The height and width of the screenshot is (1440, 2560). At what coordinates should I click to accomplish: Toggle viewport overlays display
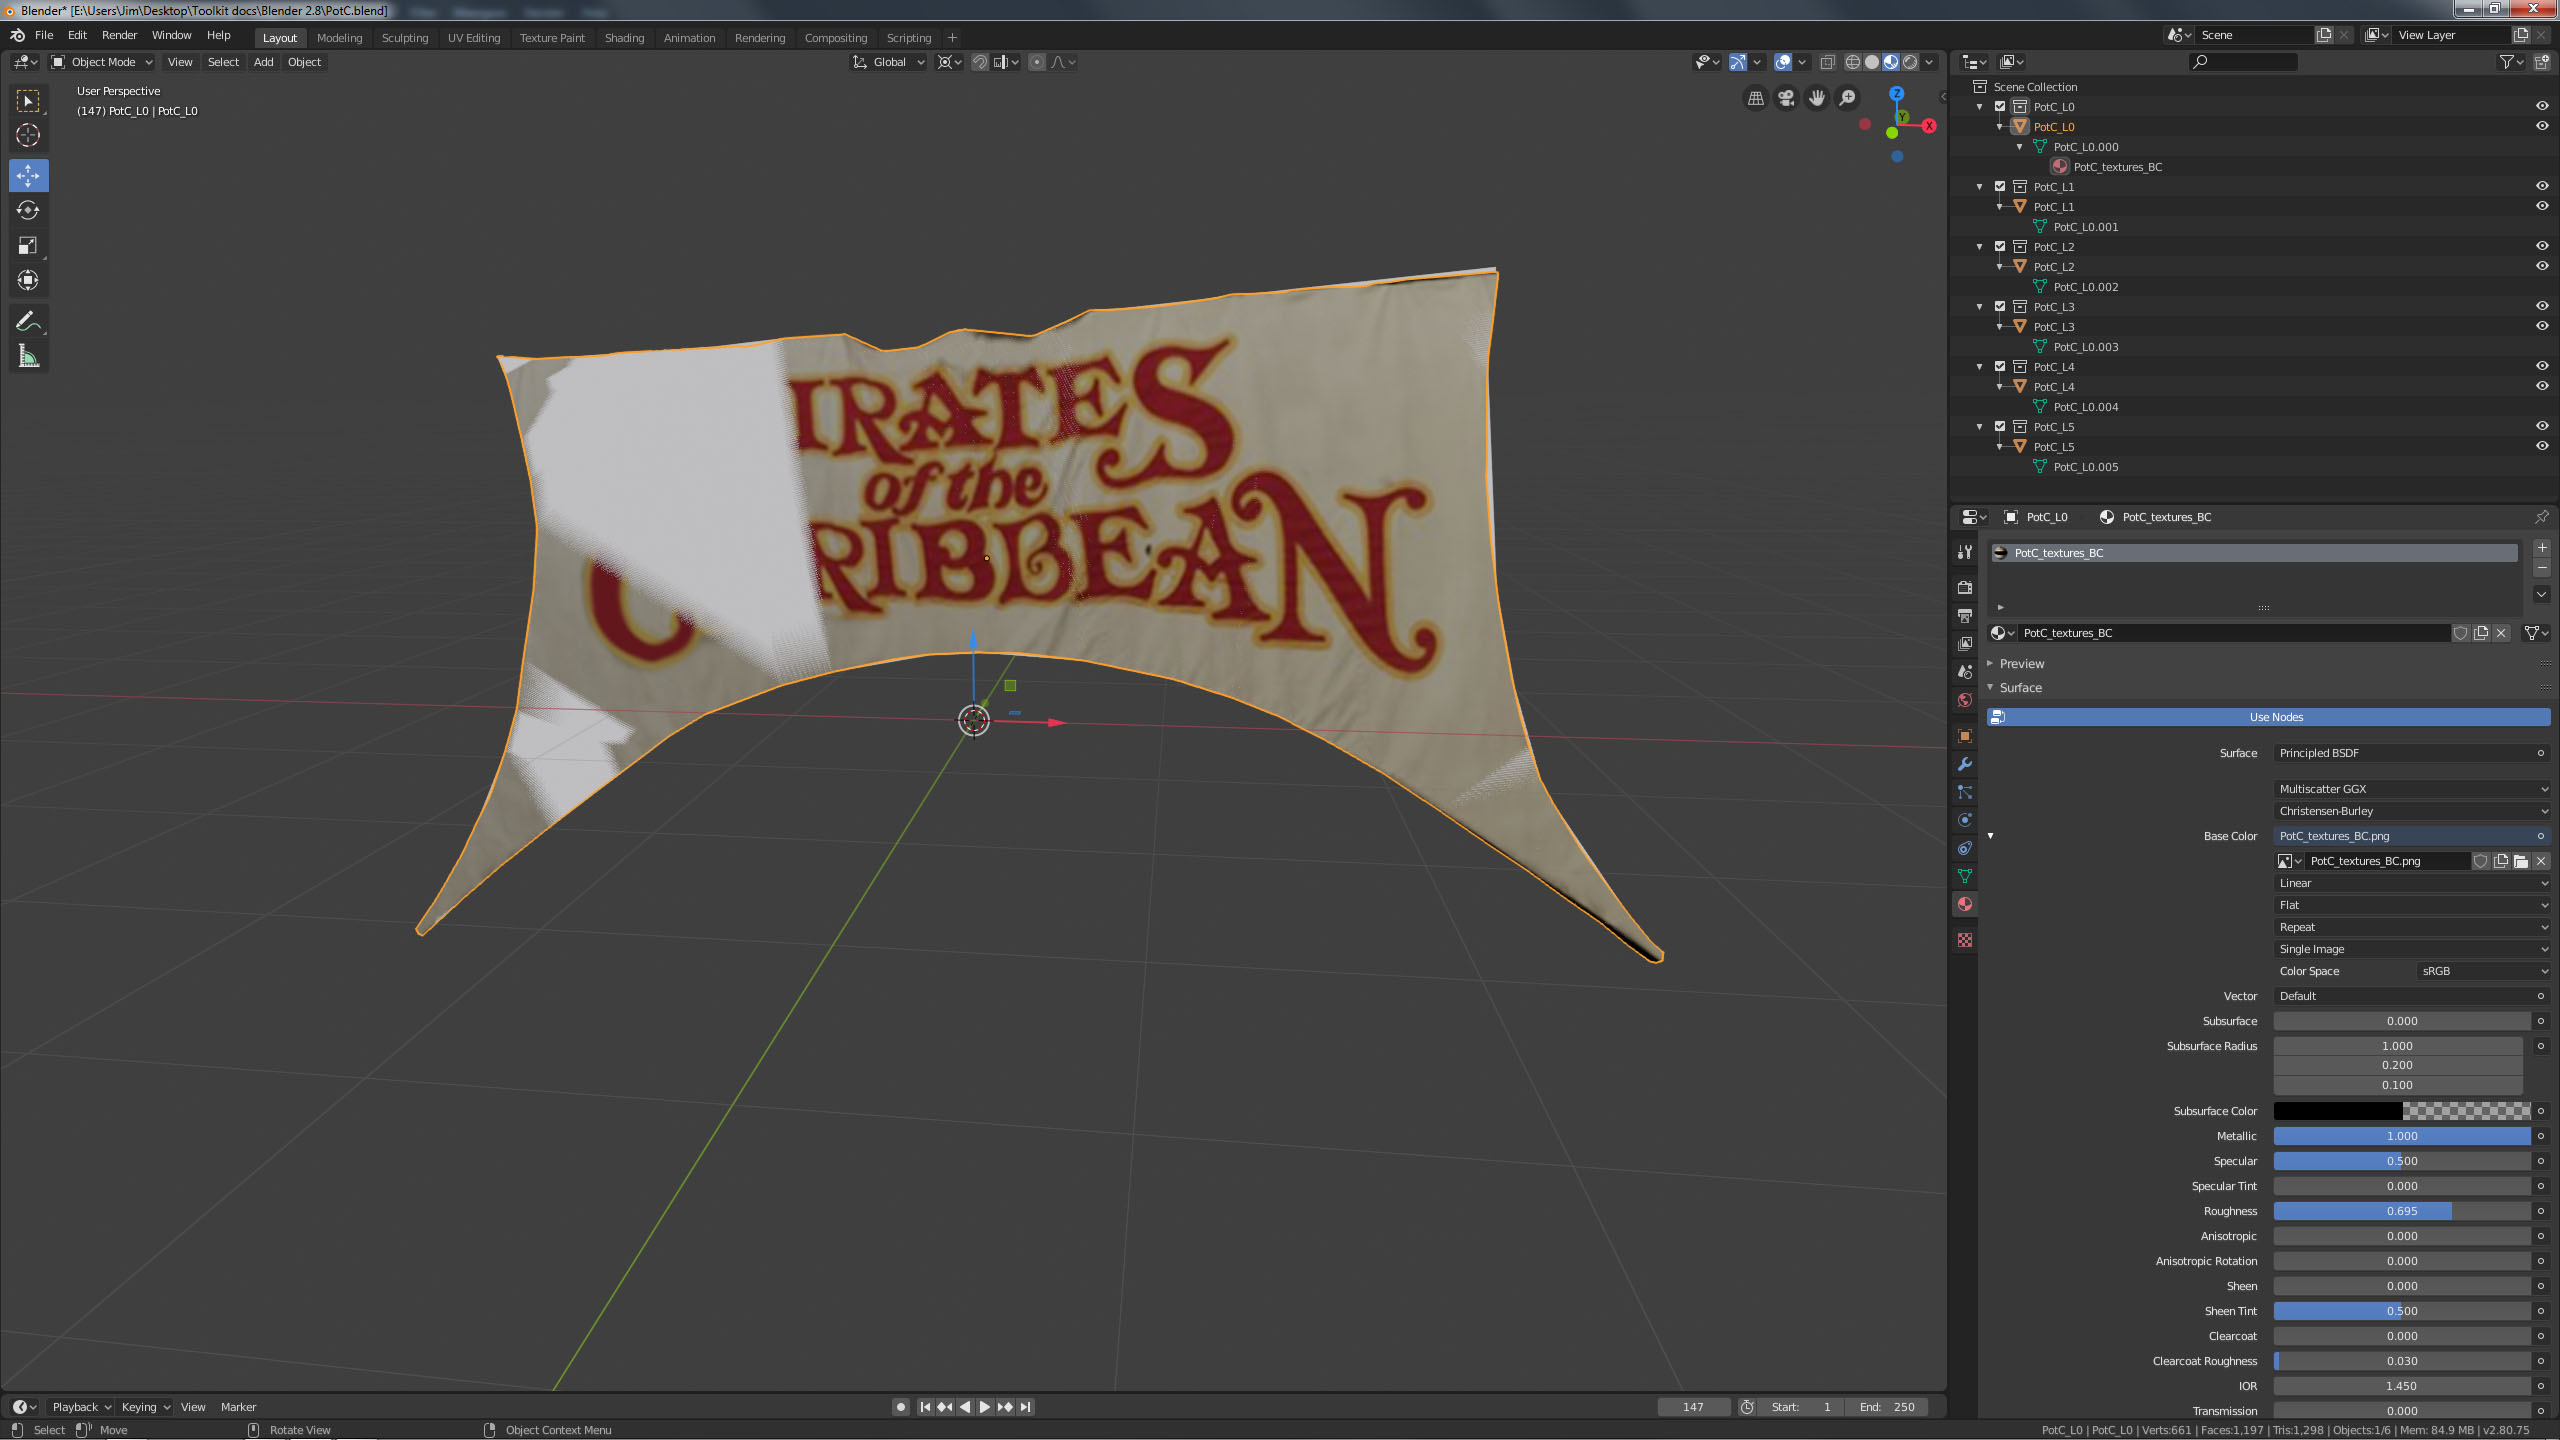pos(1783,62)
